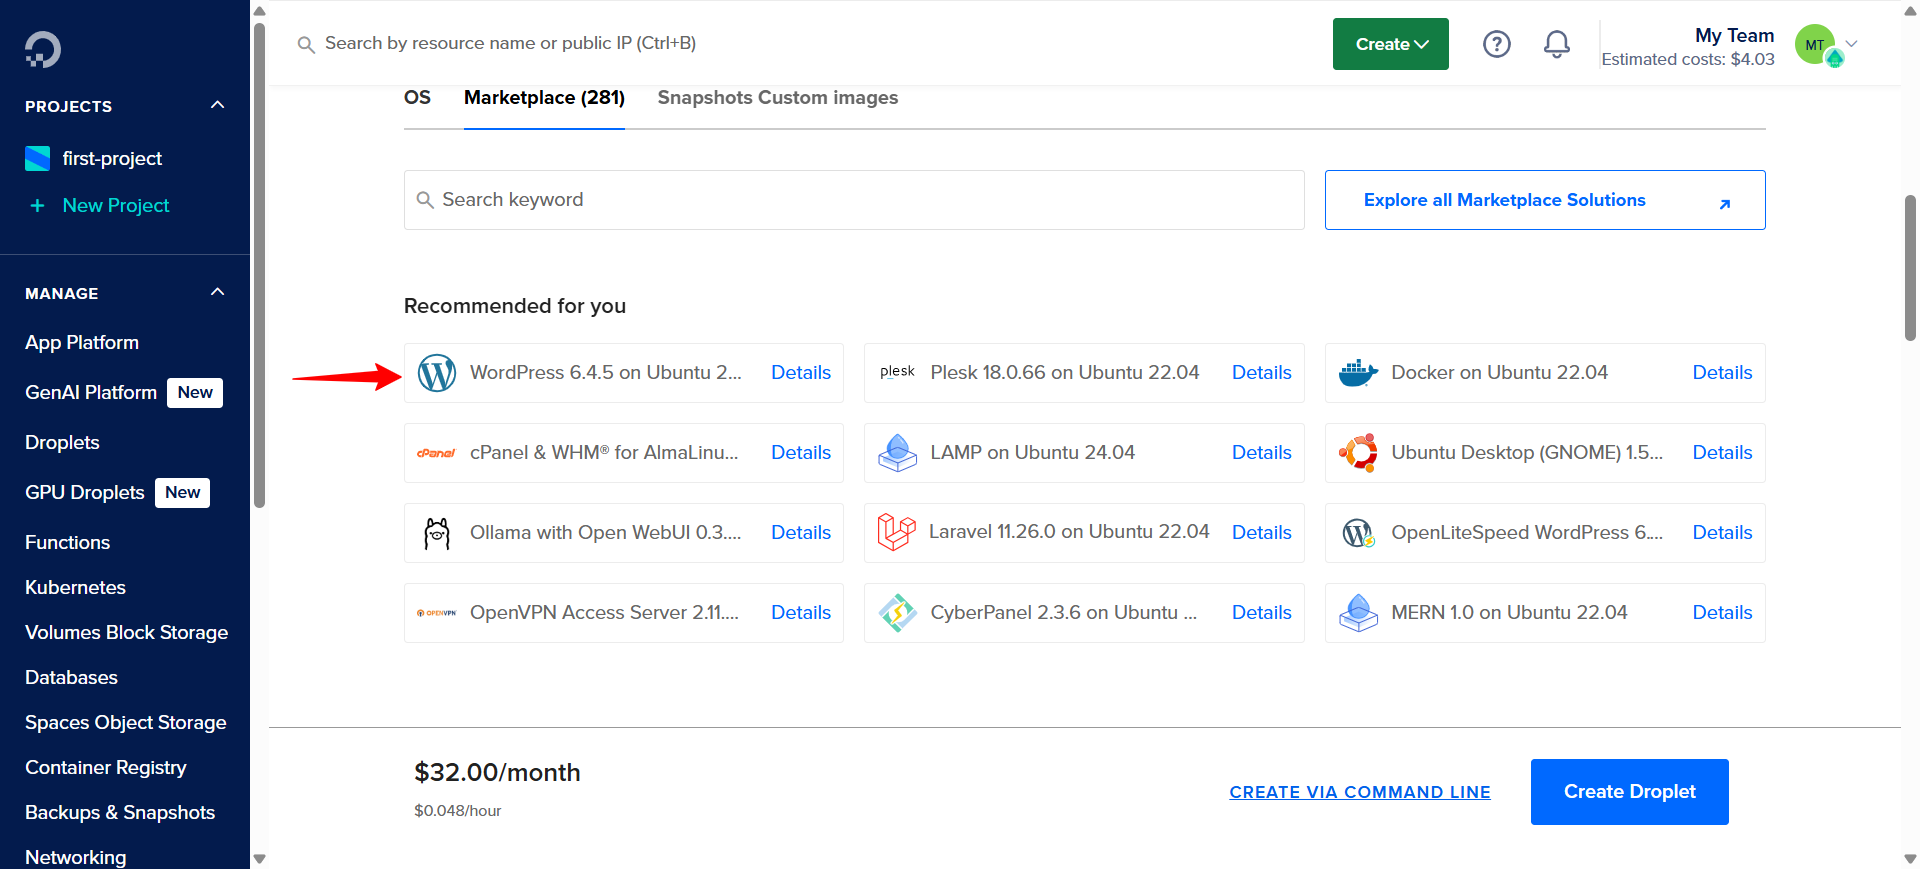Viewport: 1920px width, 869px height.
Task: View Details for Ubuntu Desktop (GNOME)
Action: (1722, 453)
